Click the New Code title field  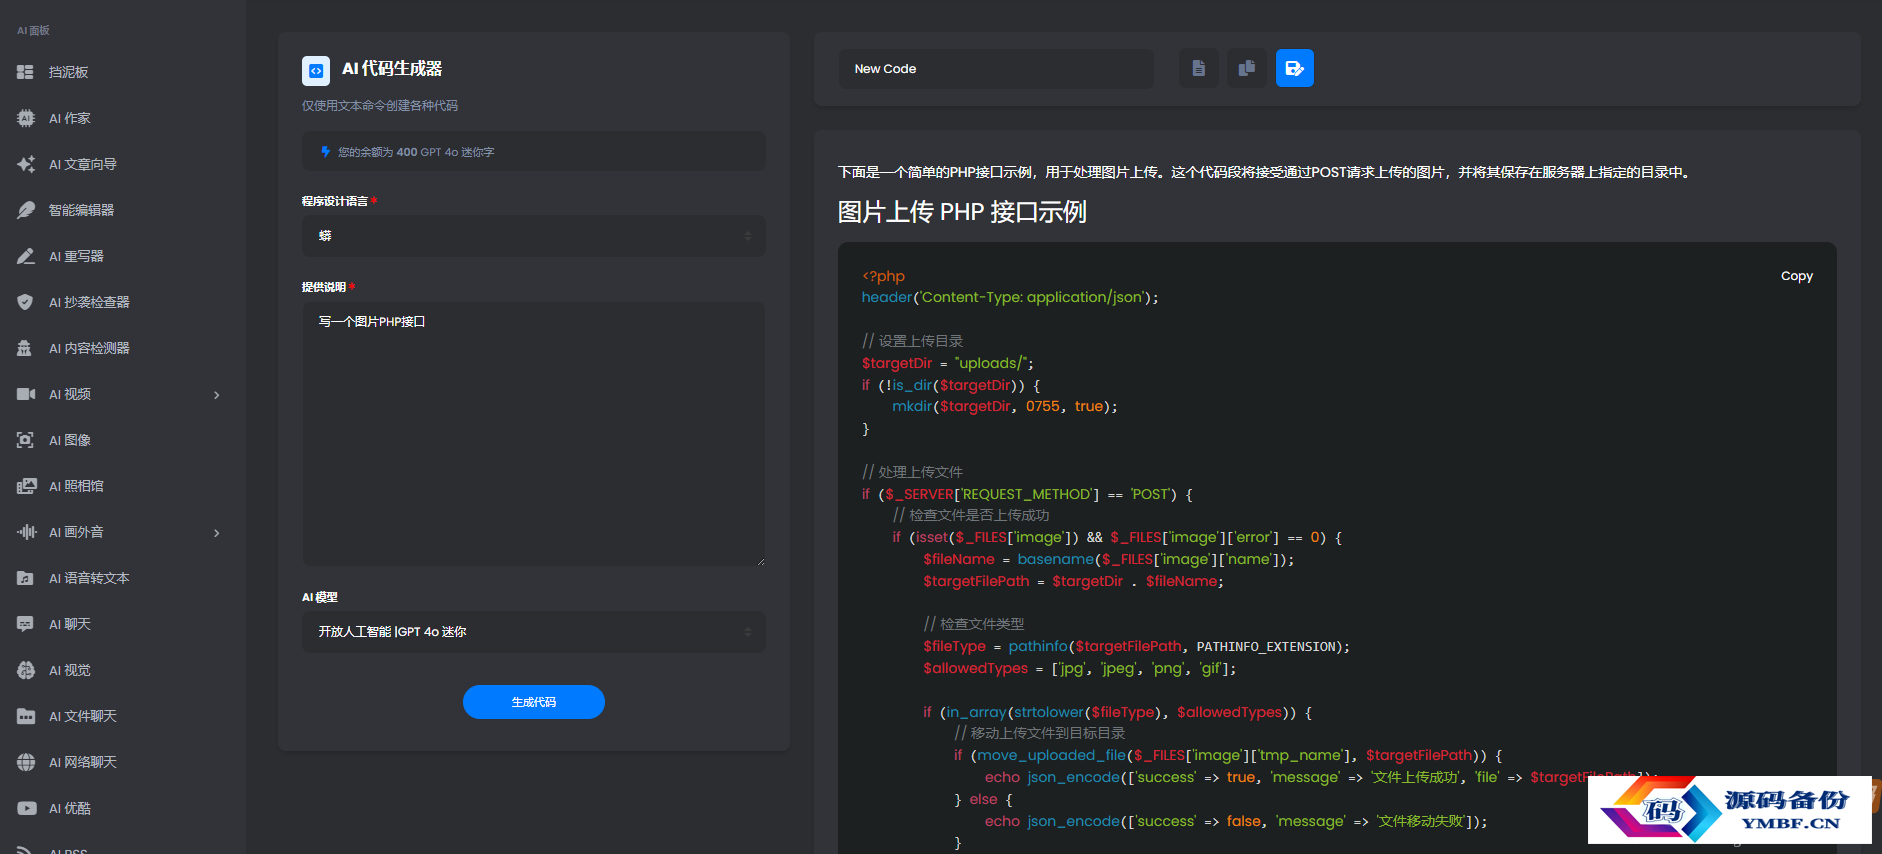pos(996,69)
